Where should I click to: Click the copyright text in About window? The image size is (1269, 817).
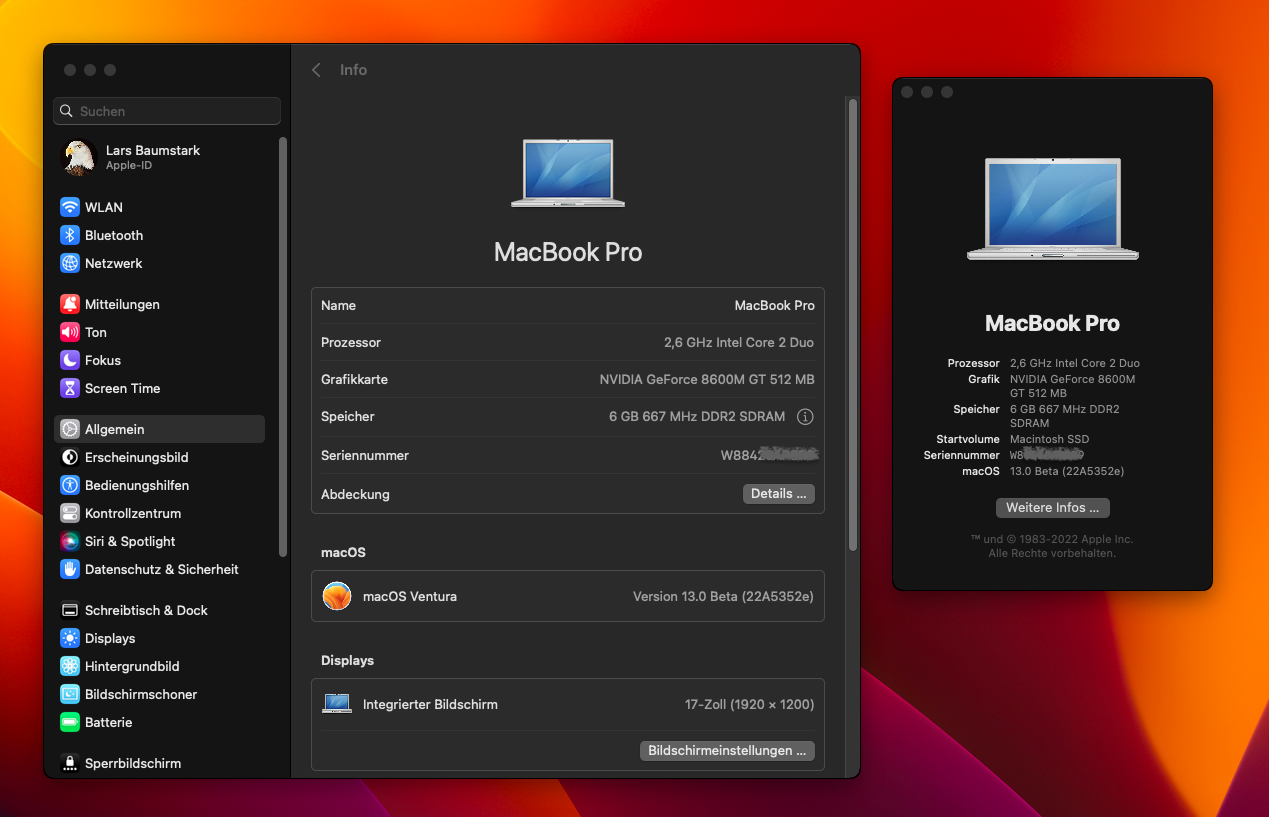[x=1052, y=546]
